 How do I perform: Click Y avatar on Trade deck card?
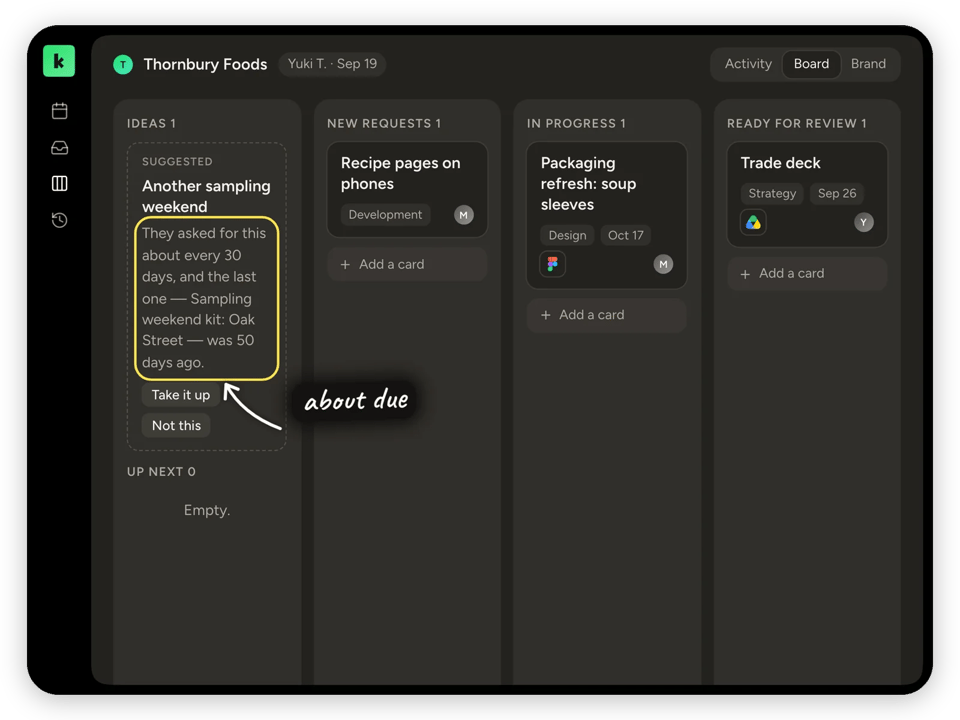(x=863, y=222)
